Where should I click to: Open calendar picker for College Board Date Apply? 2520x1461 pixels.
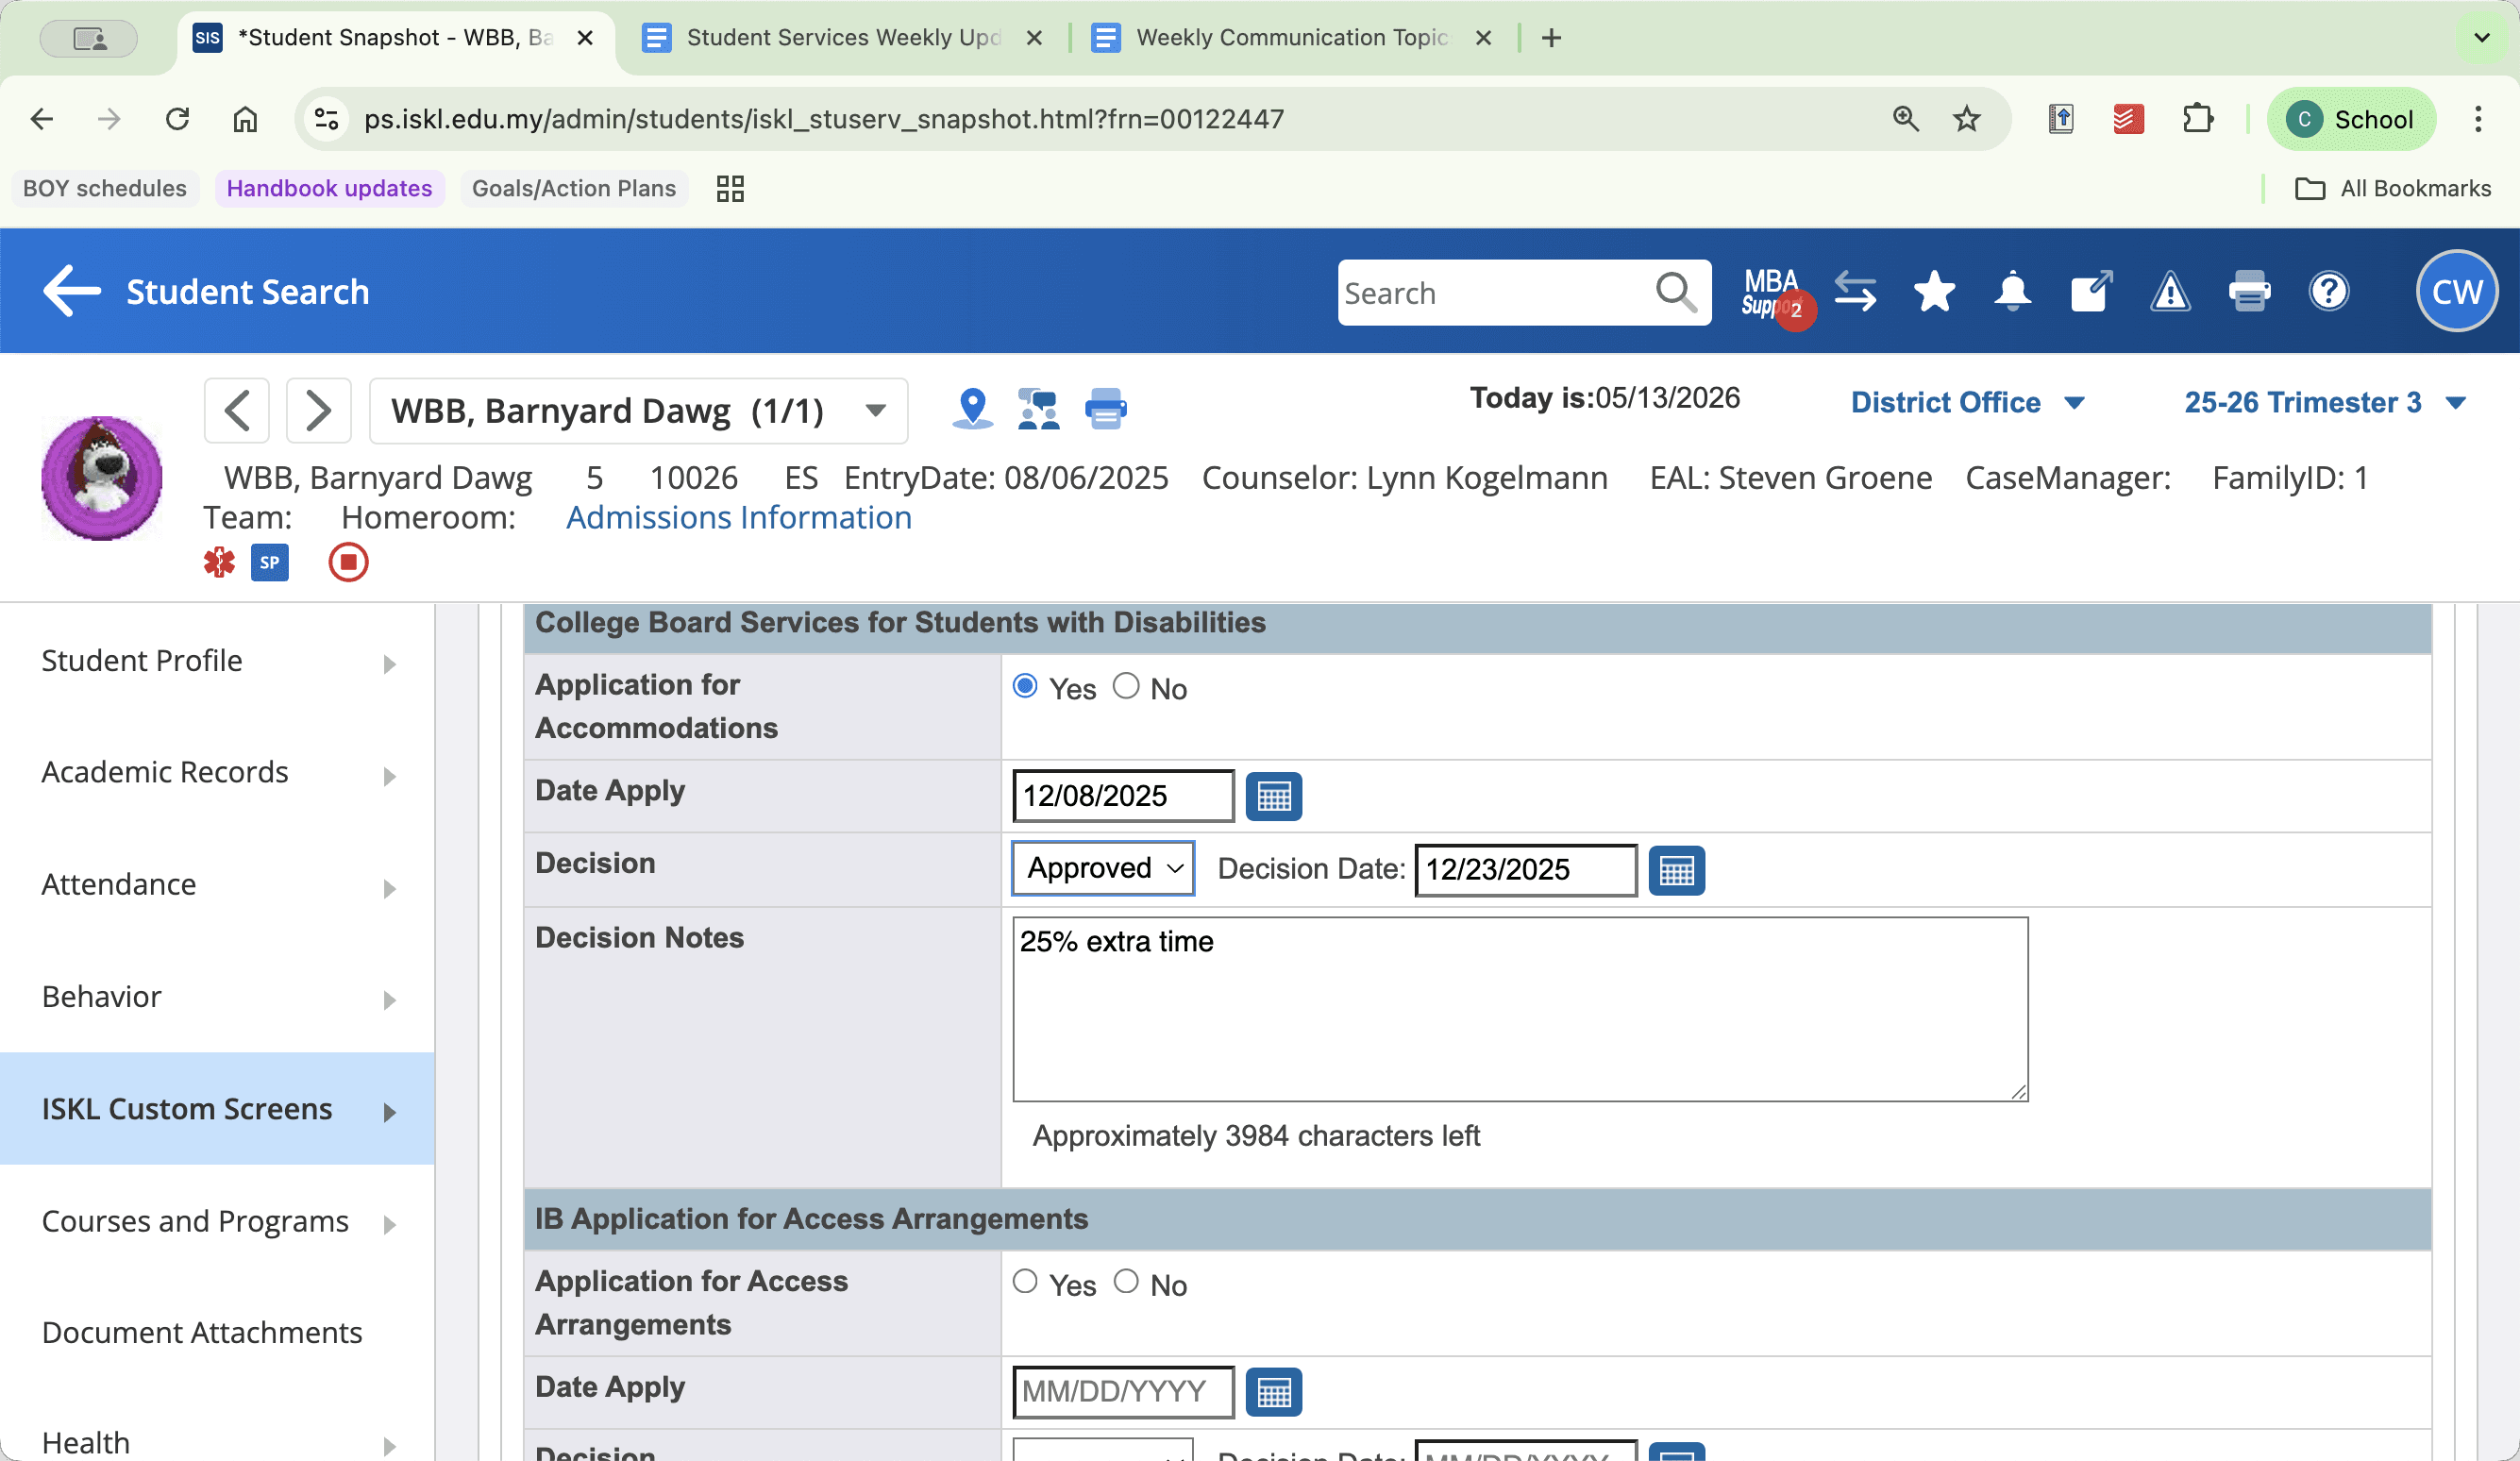[1274, 797]
